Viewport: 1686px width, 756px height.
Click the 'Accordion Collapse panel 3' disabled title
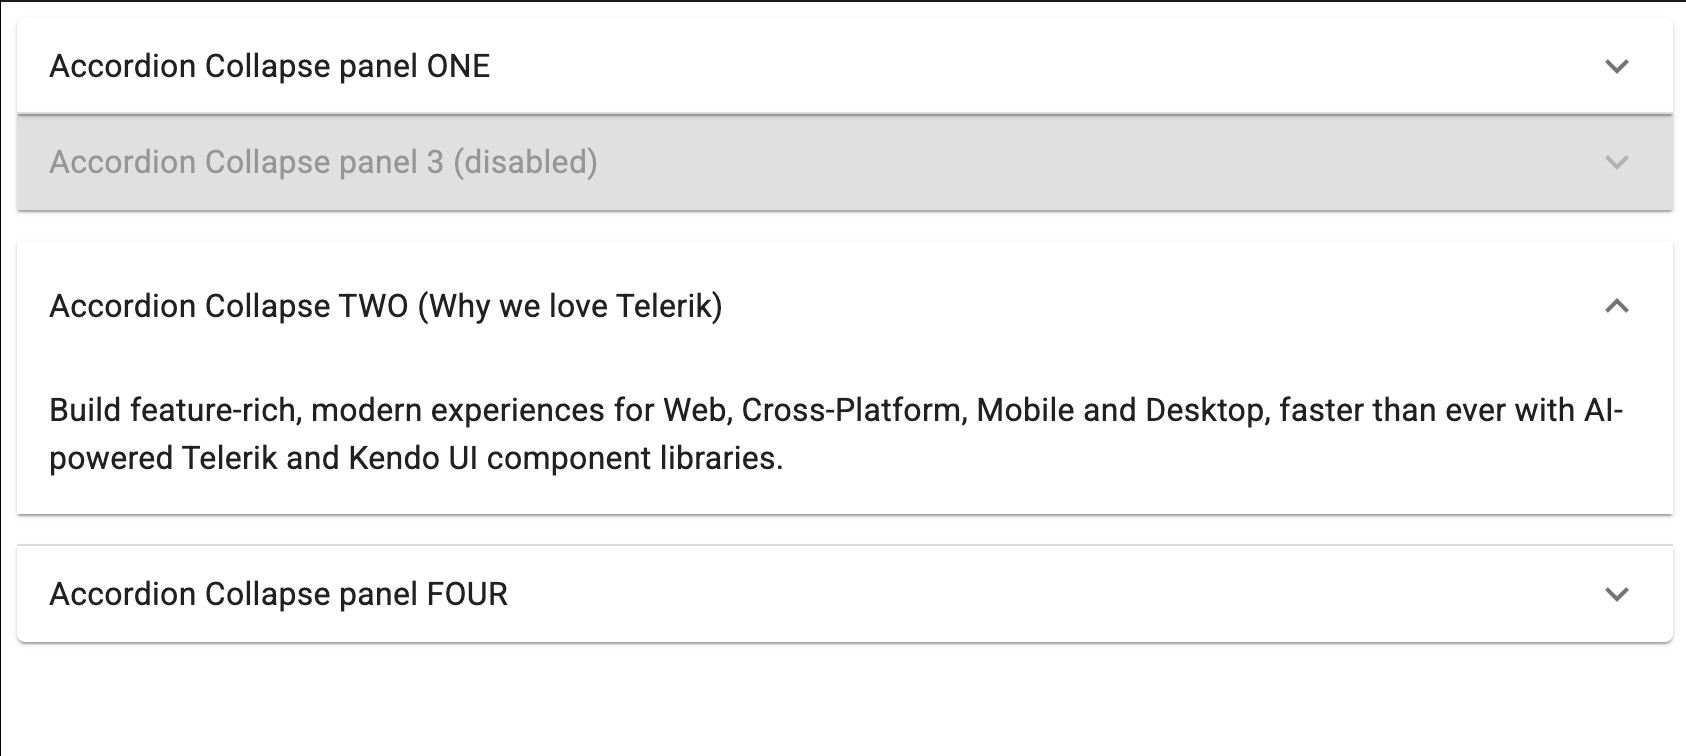click(x=246, y=162)
